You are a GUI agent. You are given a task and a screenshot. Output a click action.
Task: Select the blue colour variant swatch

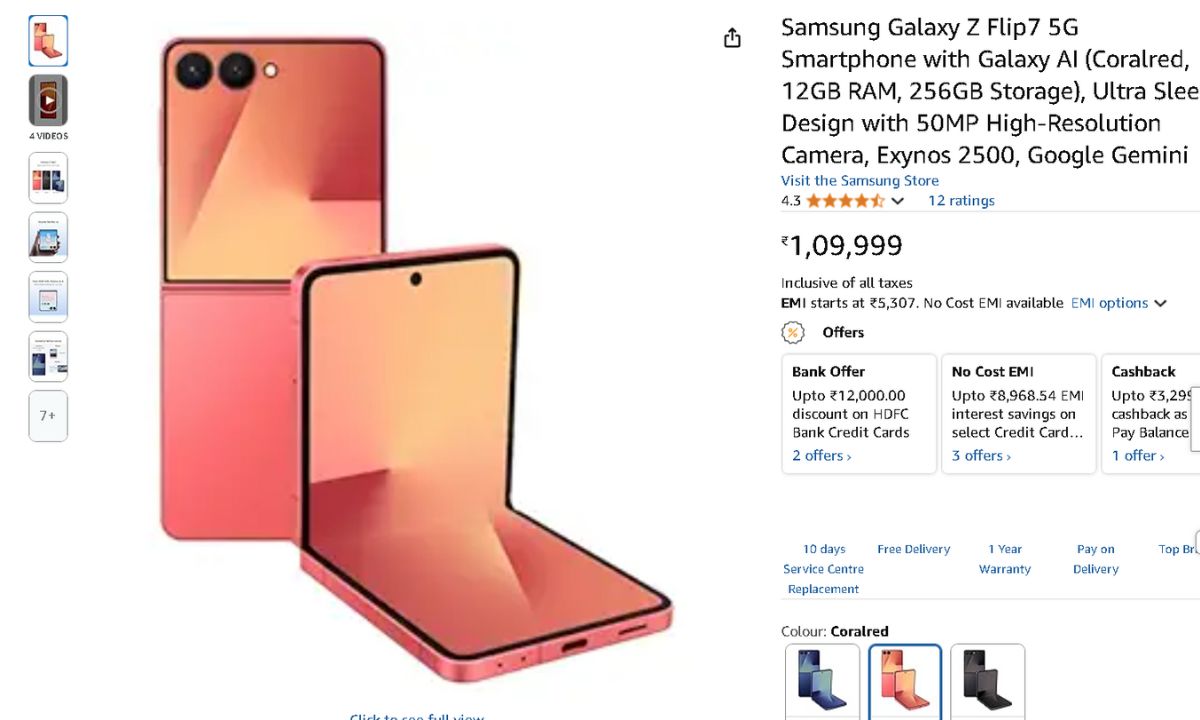pos(822,680)
